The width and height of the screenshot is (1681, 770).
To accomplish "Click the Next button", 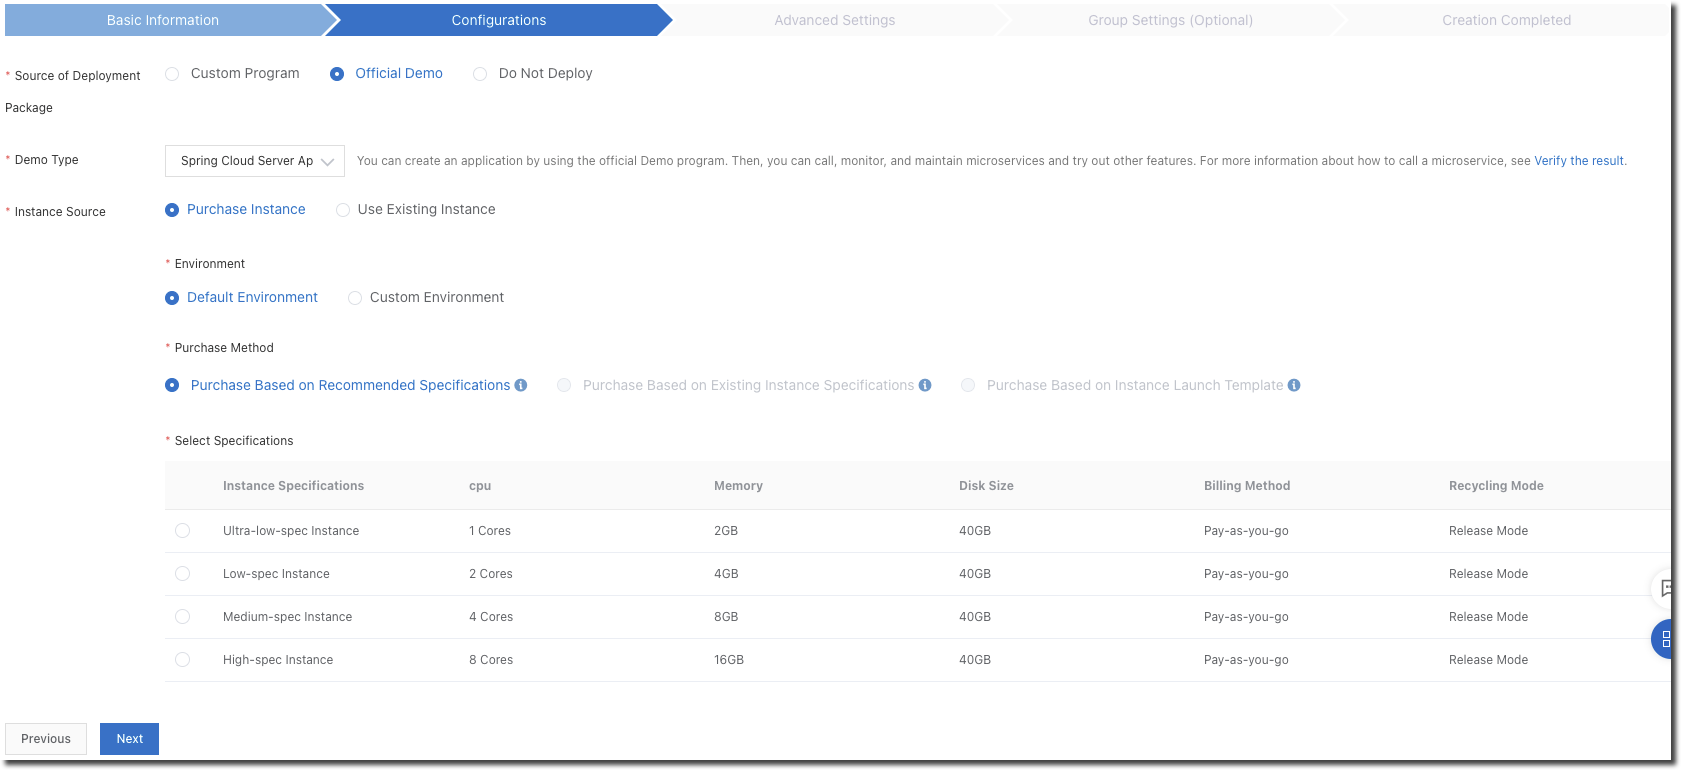I will [x=129, y=739].
